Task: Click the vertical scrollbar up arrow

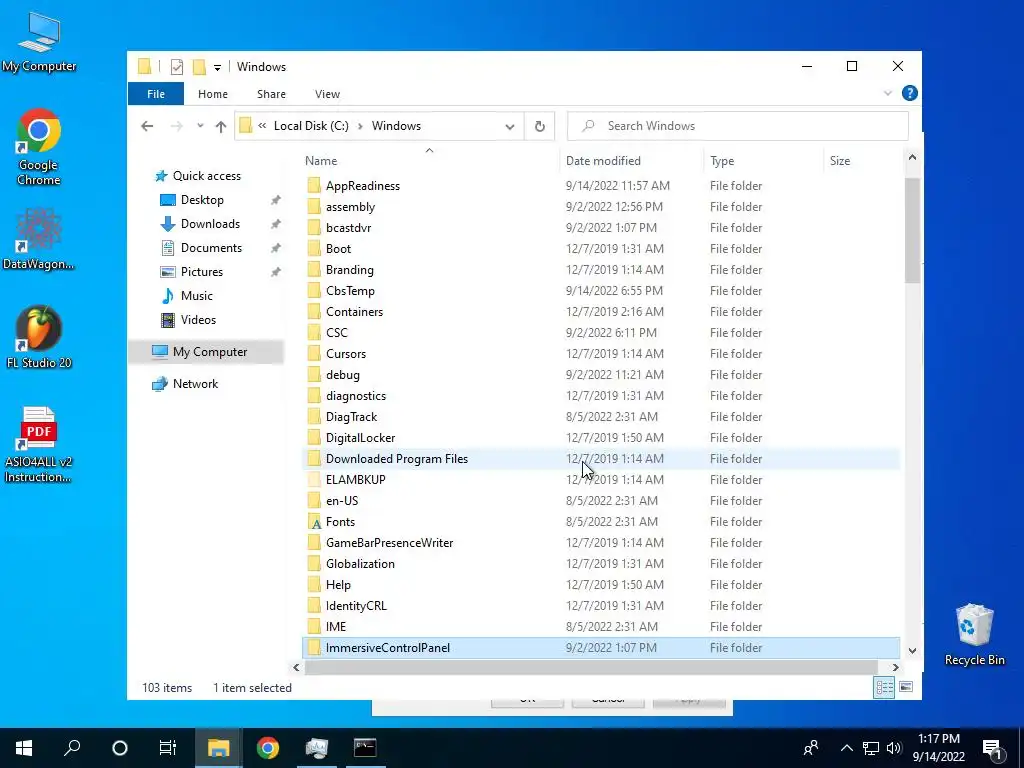Action: pos(912,157)
